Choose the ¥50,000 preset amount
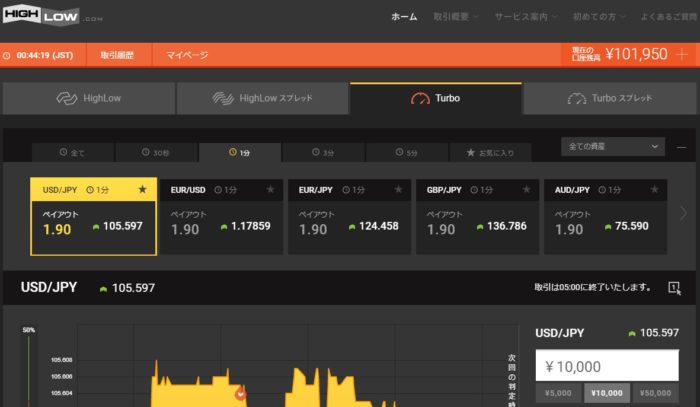 (x=655, y=393)
